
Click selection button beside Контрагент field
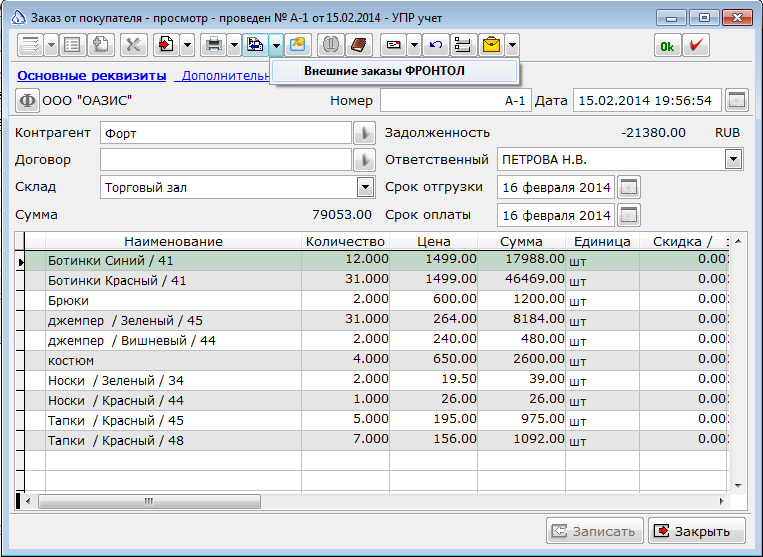pyautogui.click(x=364, y=133)
